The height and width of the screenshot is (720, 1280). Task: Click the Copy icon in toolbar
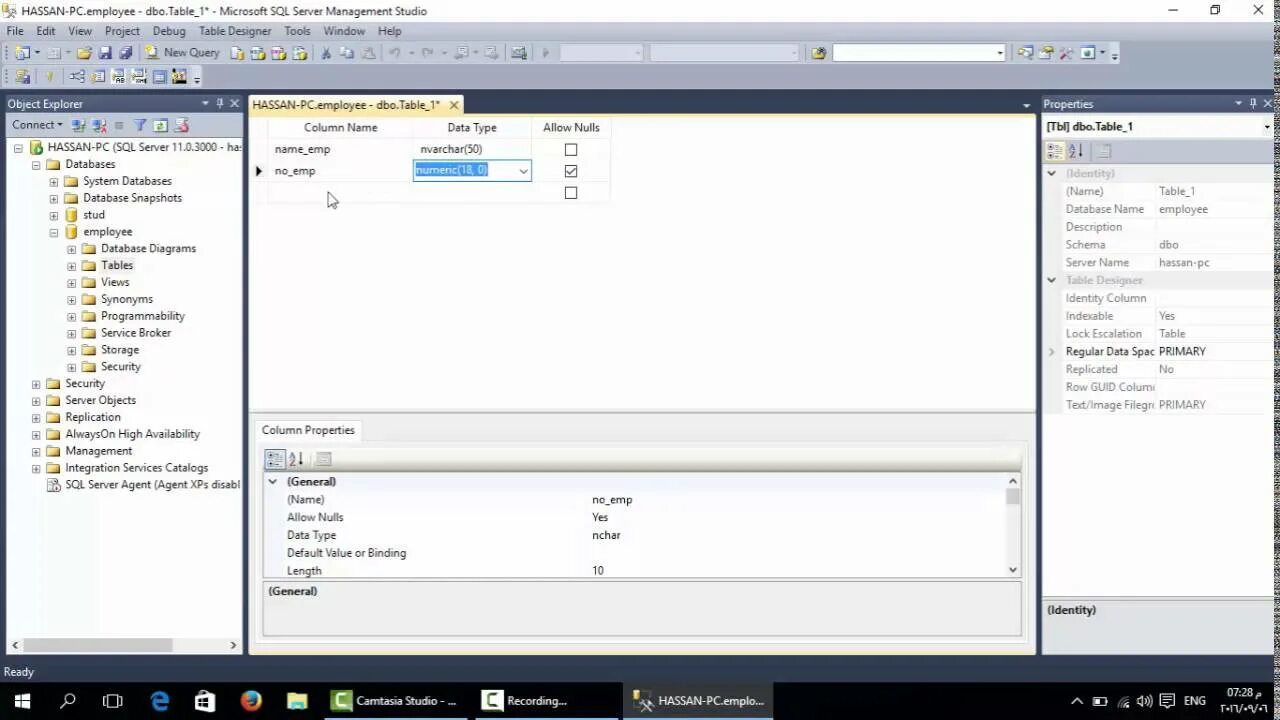[347, 53]
